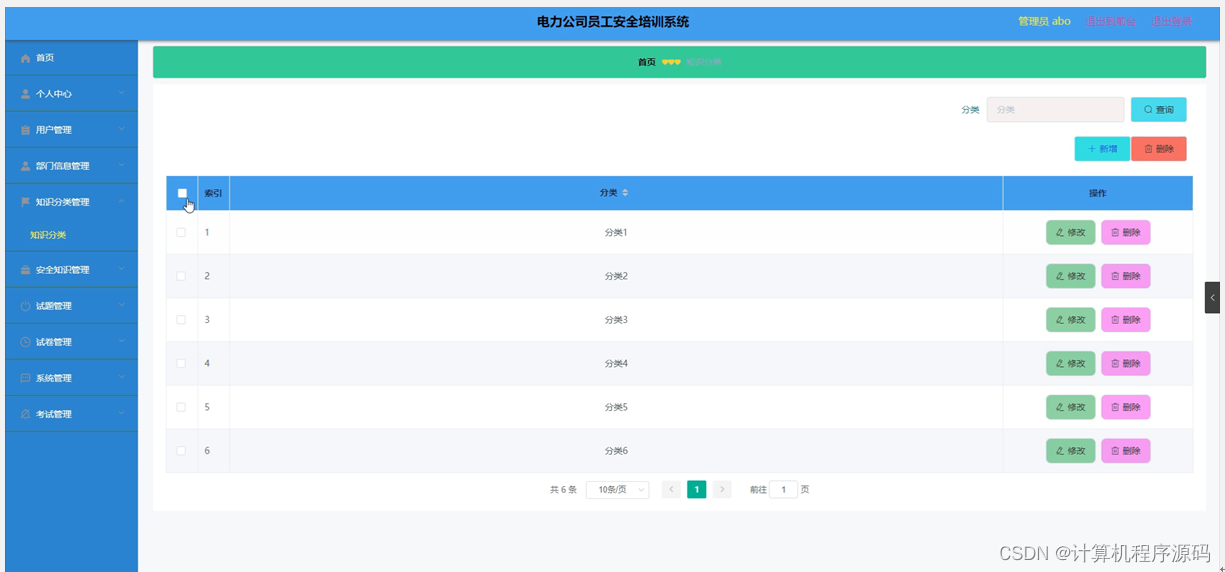Click 删除 for row 分类6
1225x572 pixels.
(1126, 451)
